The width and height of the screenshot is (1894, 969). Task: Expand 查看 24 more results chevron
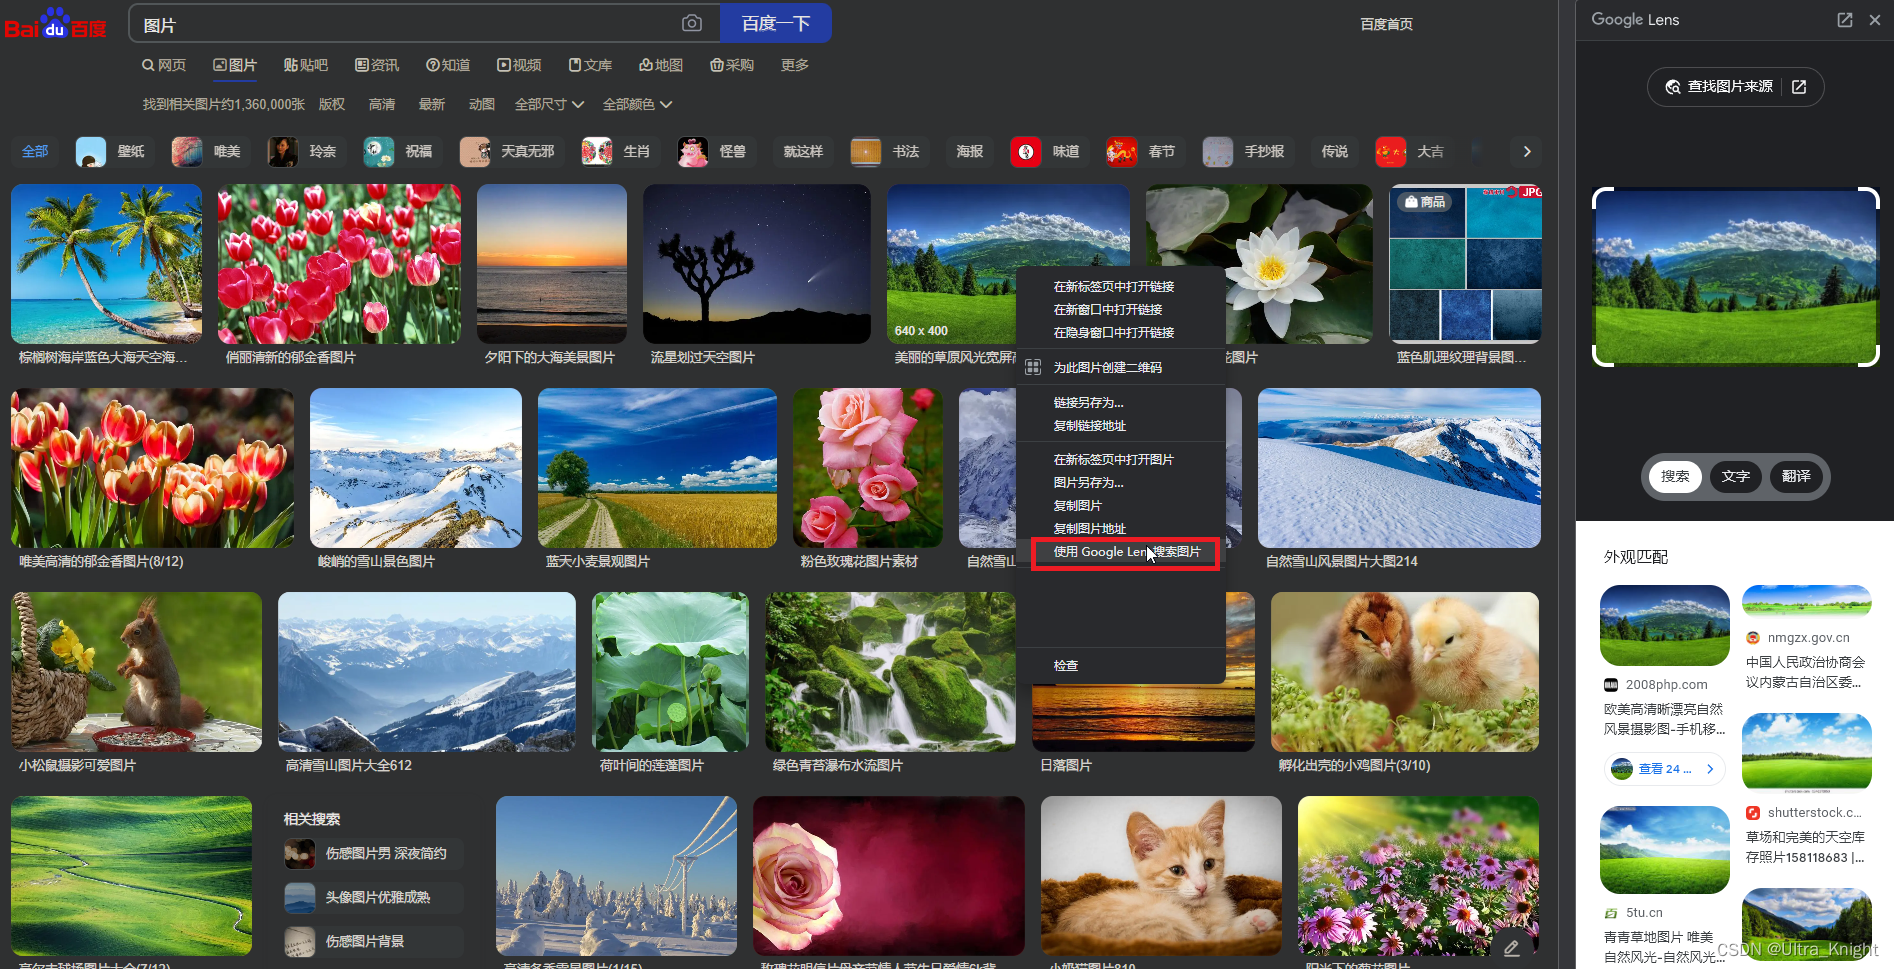1710,769
